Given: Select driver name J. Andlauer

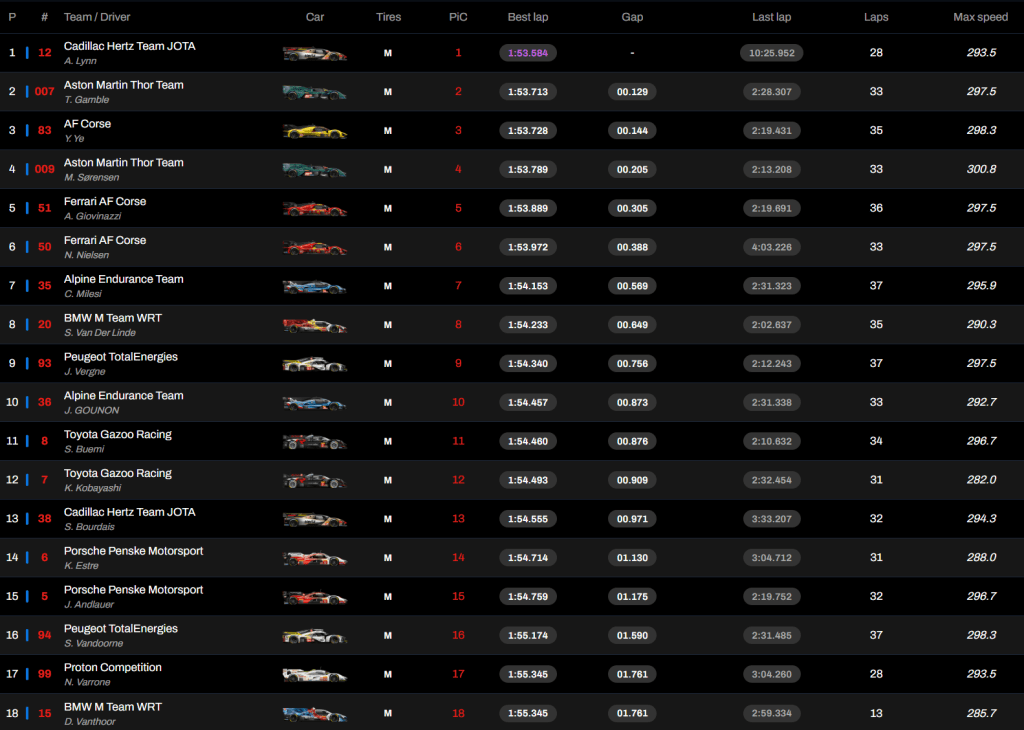Looking at the screenshot, I should pyautogui.click(x=89, y=605).
